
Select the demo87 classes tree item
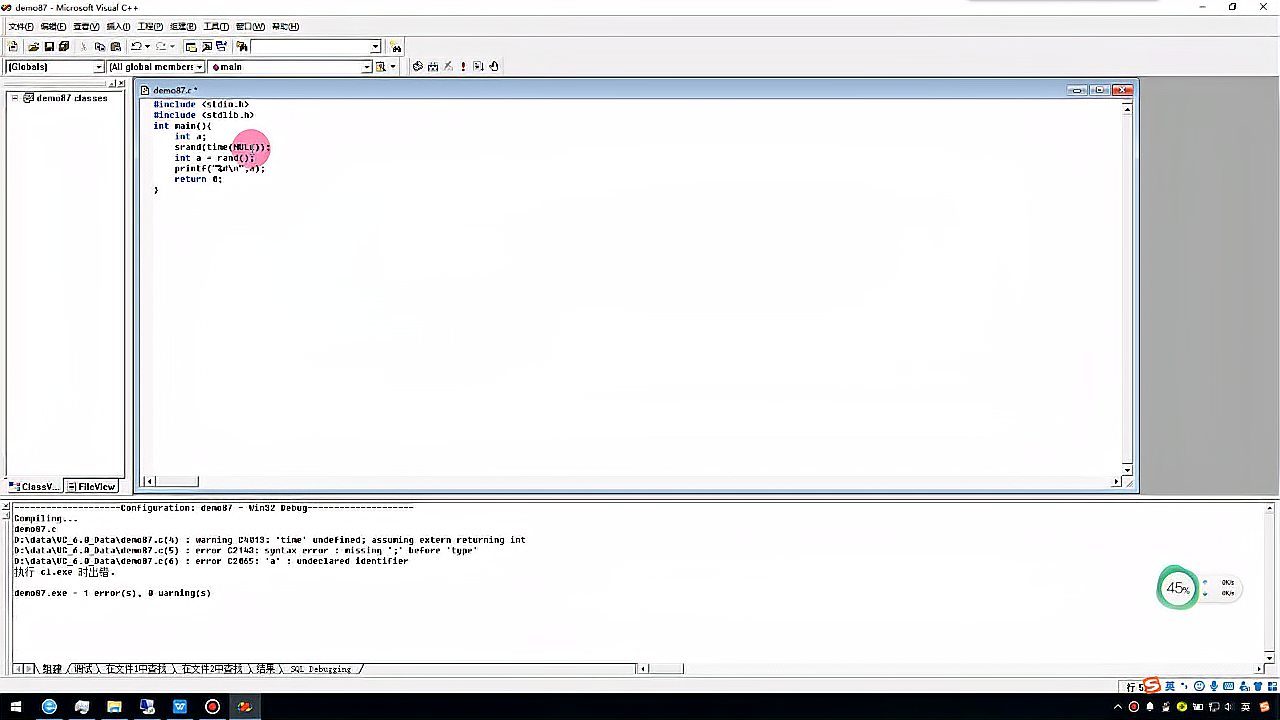click(x=71, y=98)
